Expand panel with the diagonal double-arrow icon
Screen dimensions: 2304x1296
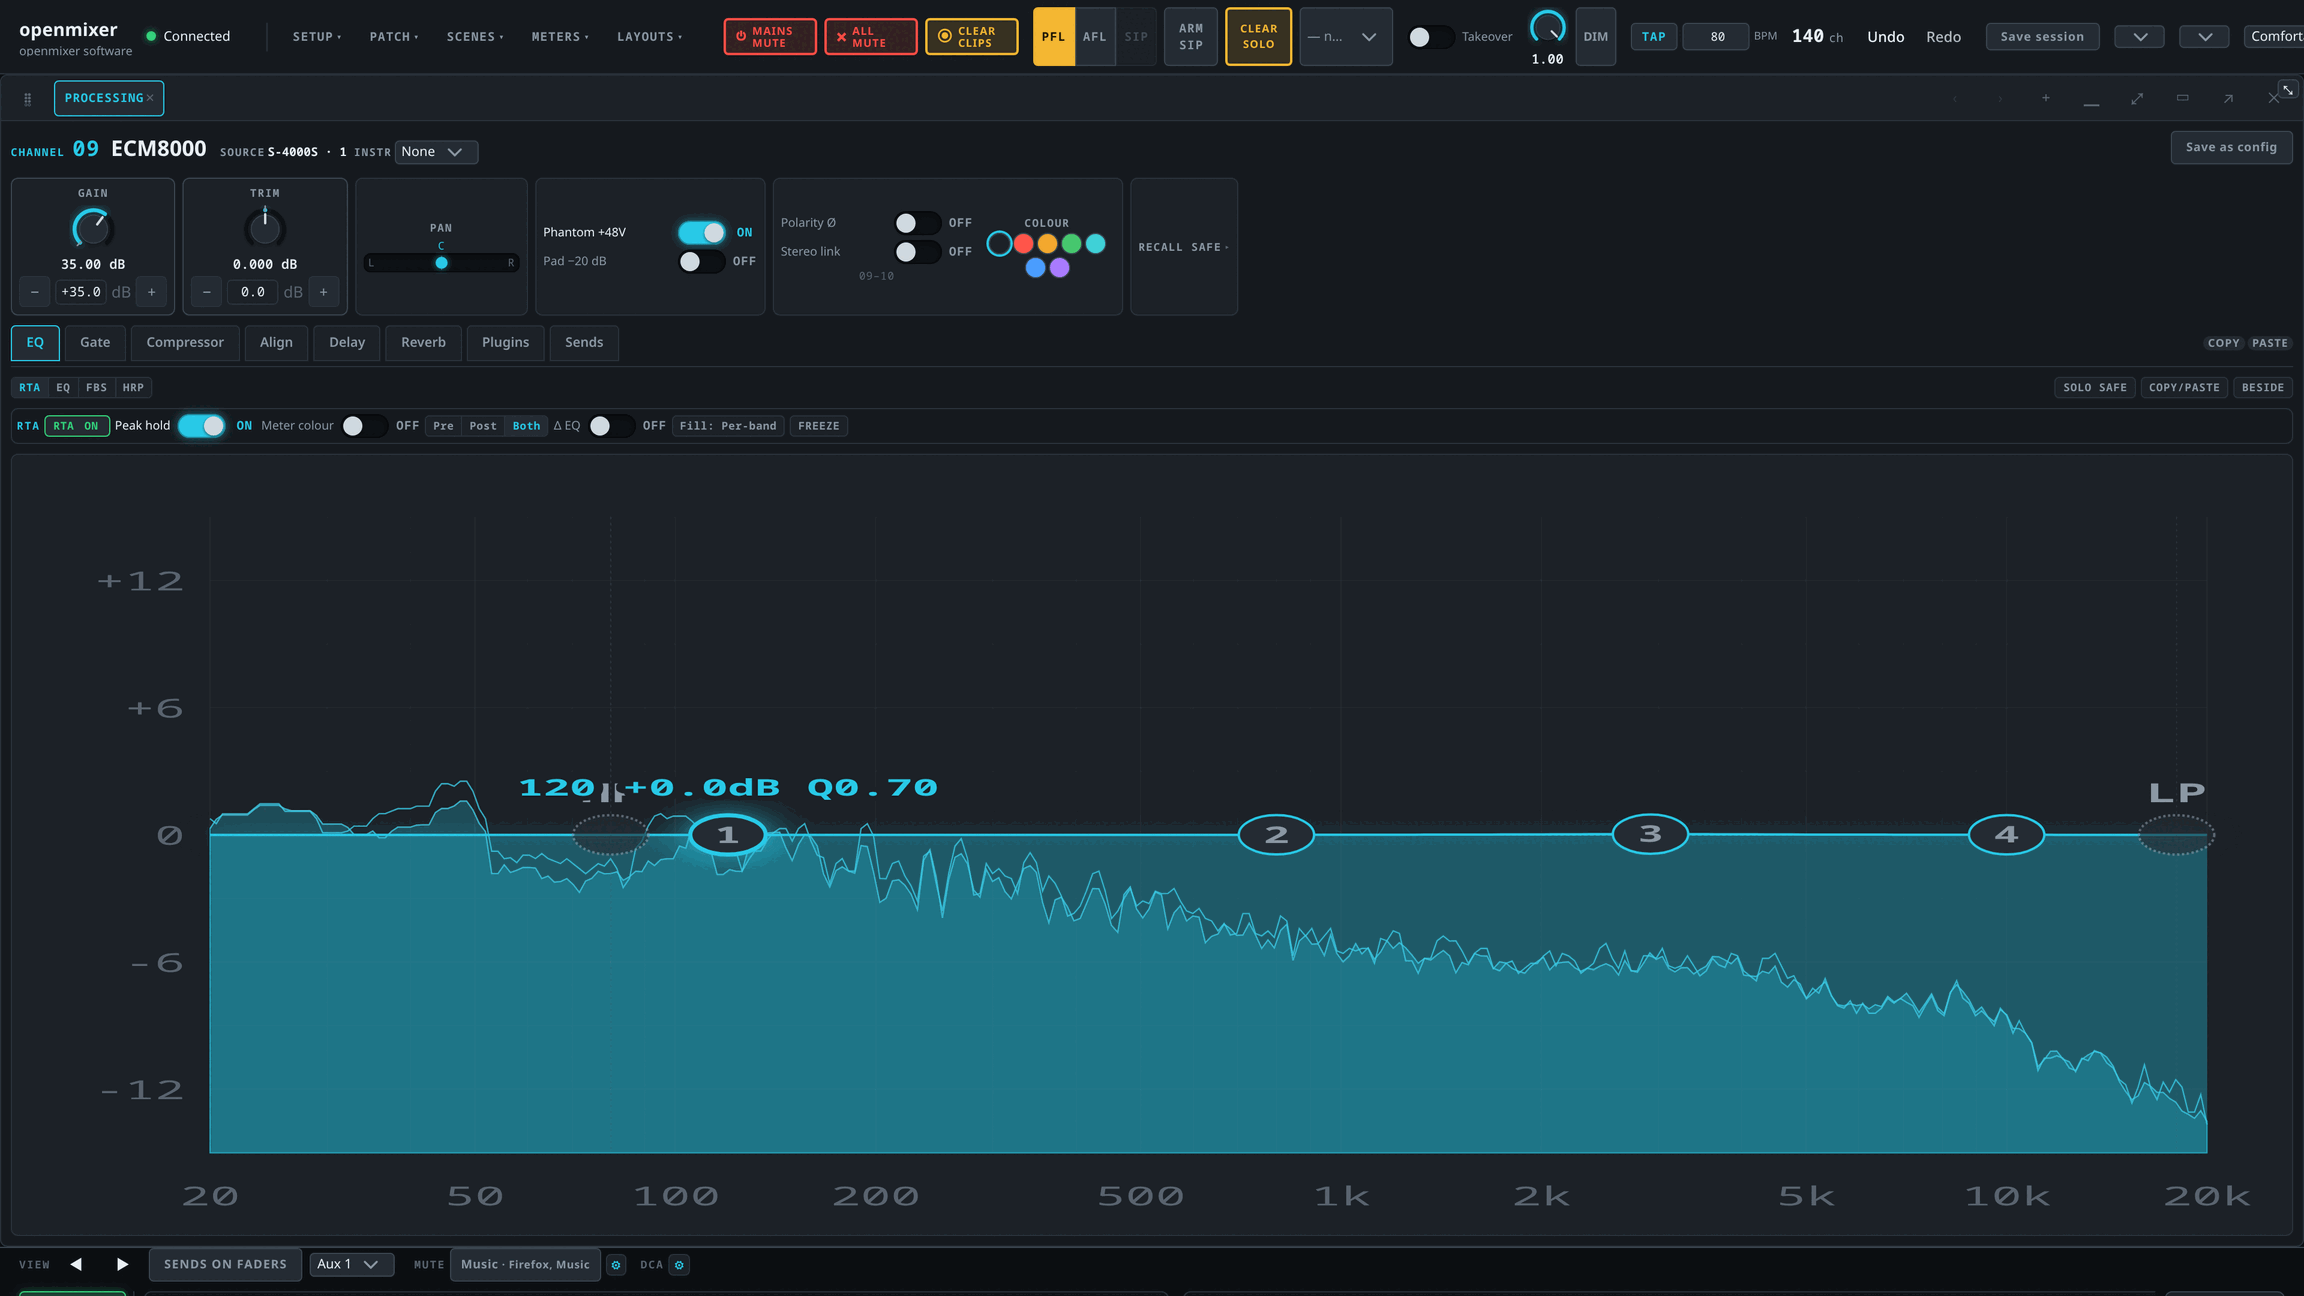click(x=2137, y=98)
